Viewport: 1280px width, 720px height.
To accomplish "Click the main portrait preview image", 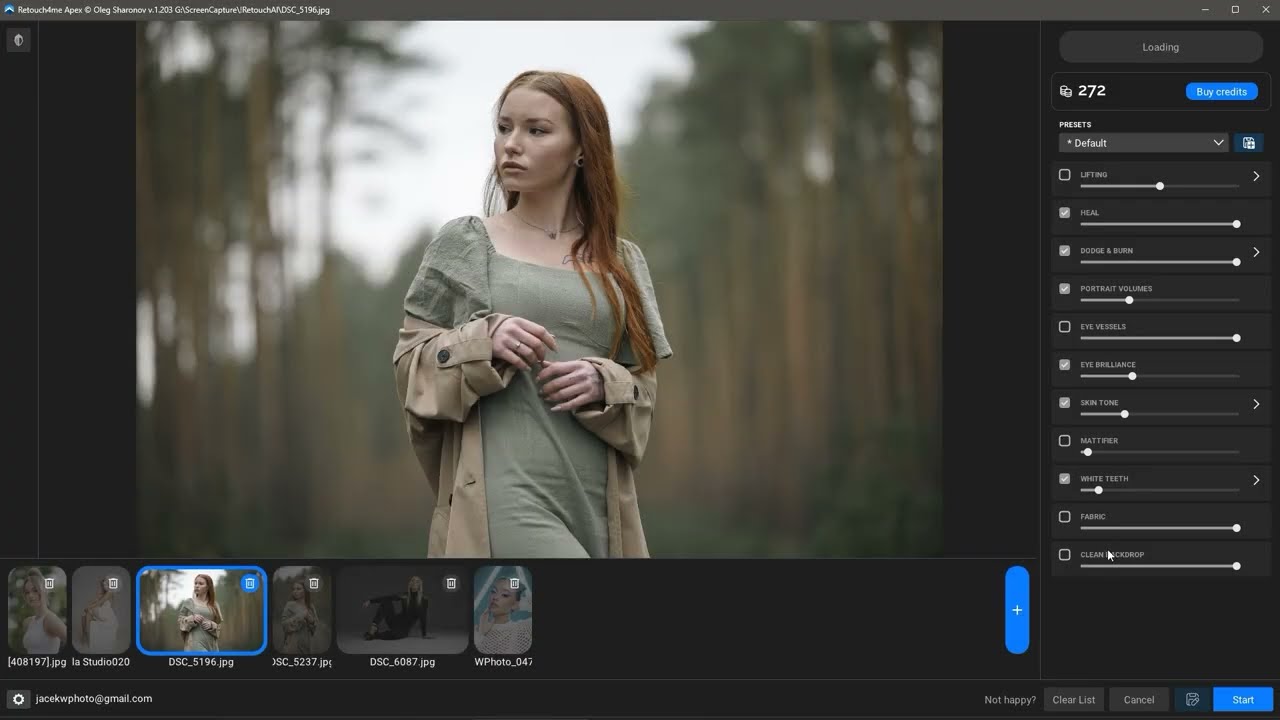I will click(539, 290).
